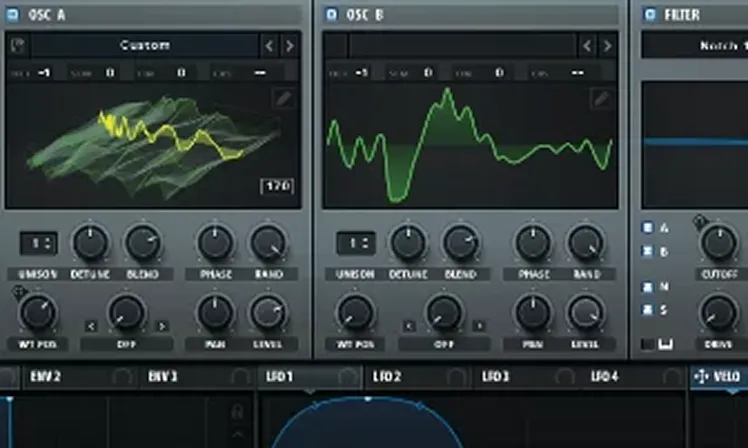Click the next warp mode arrow in OSC B

(x=479, y=325)
